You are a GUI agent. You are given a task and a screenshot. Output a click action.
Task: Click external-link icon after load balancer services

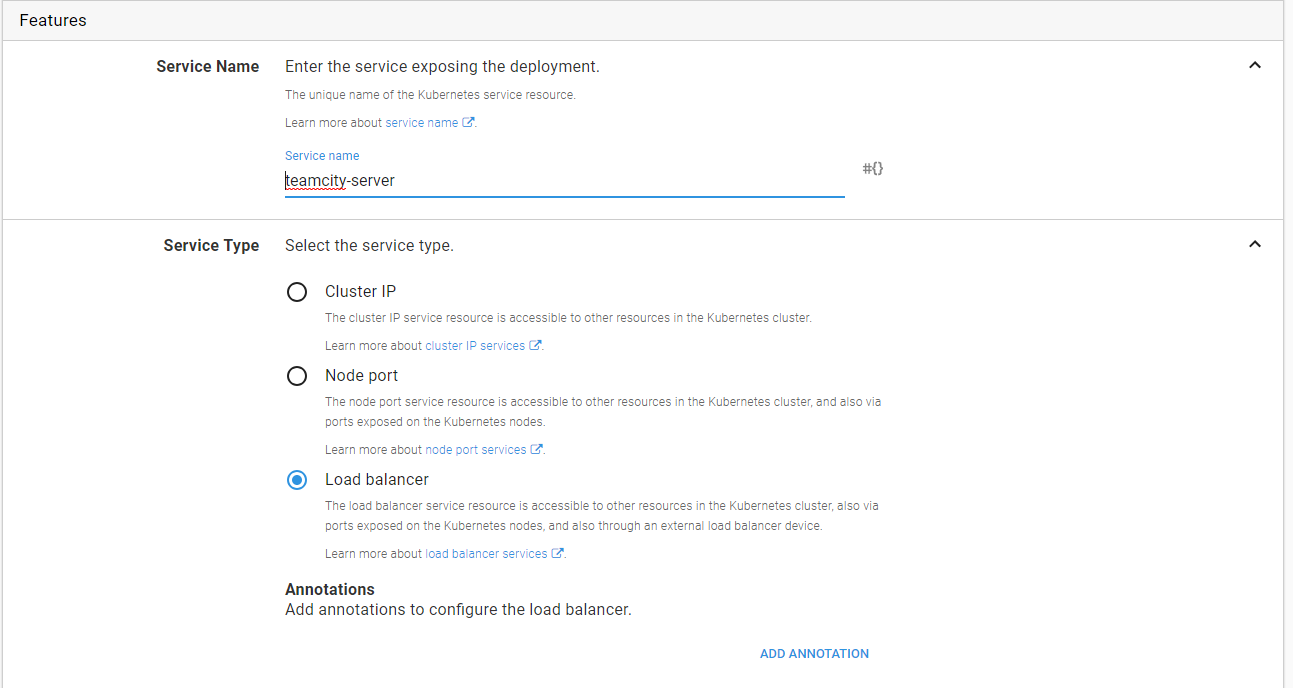pyautogui.click(x=558, y=554)
